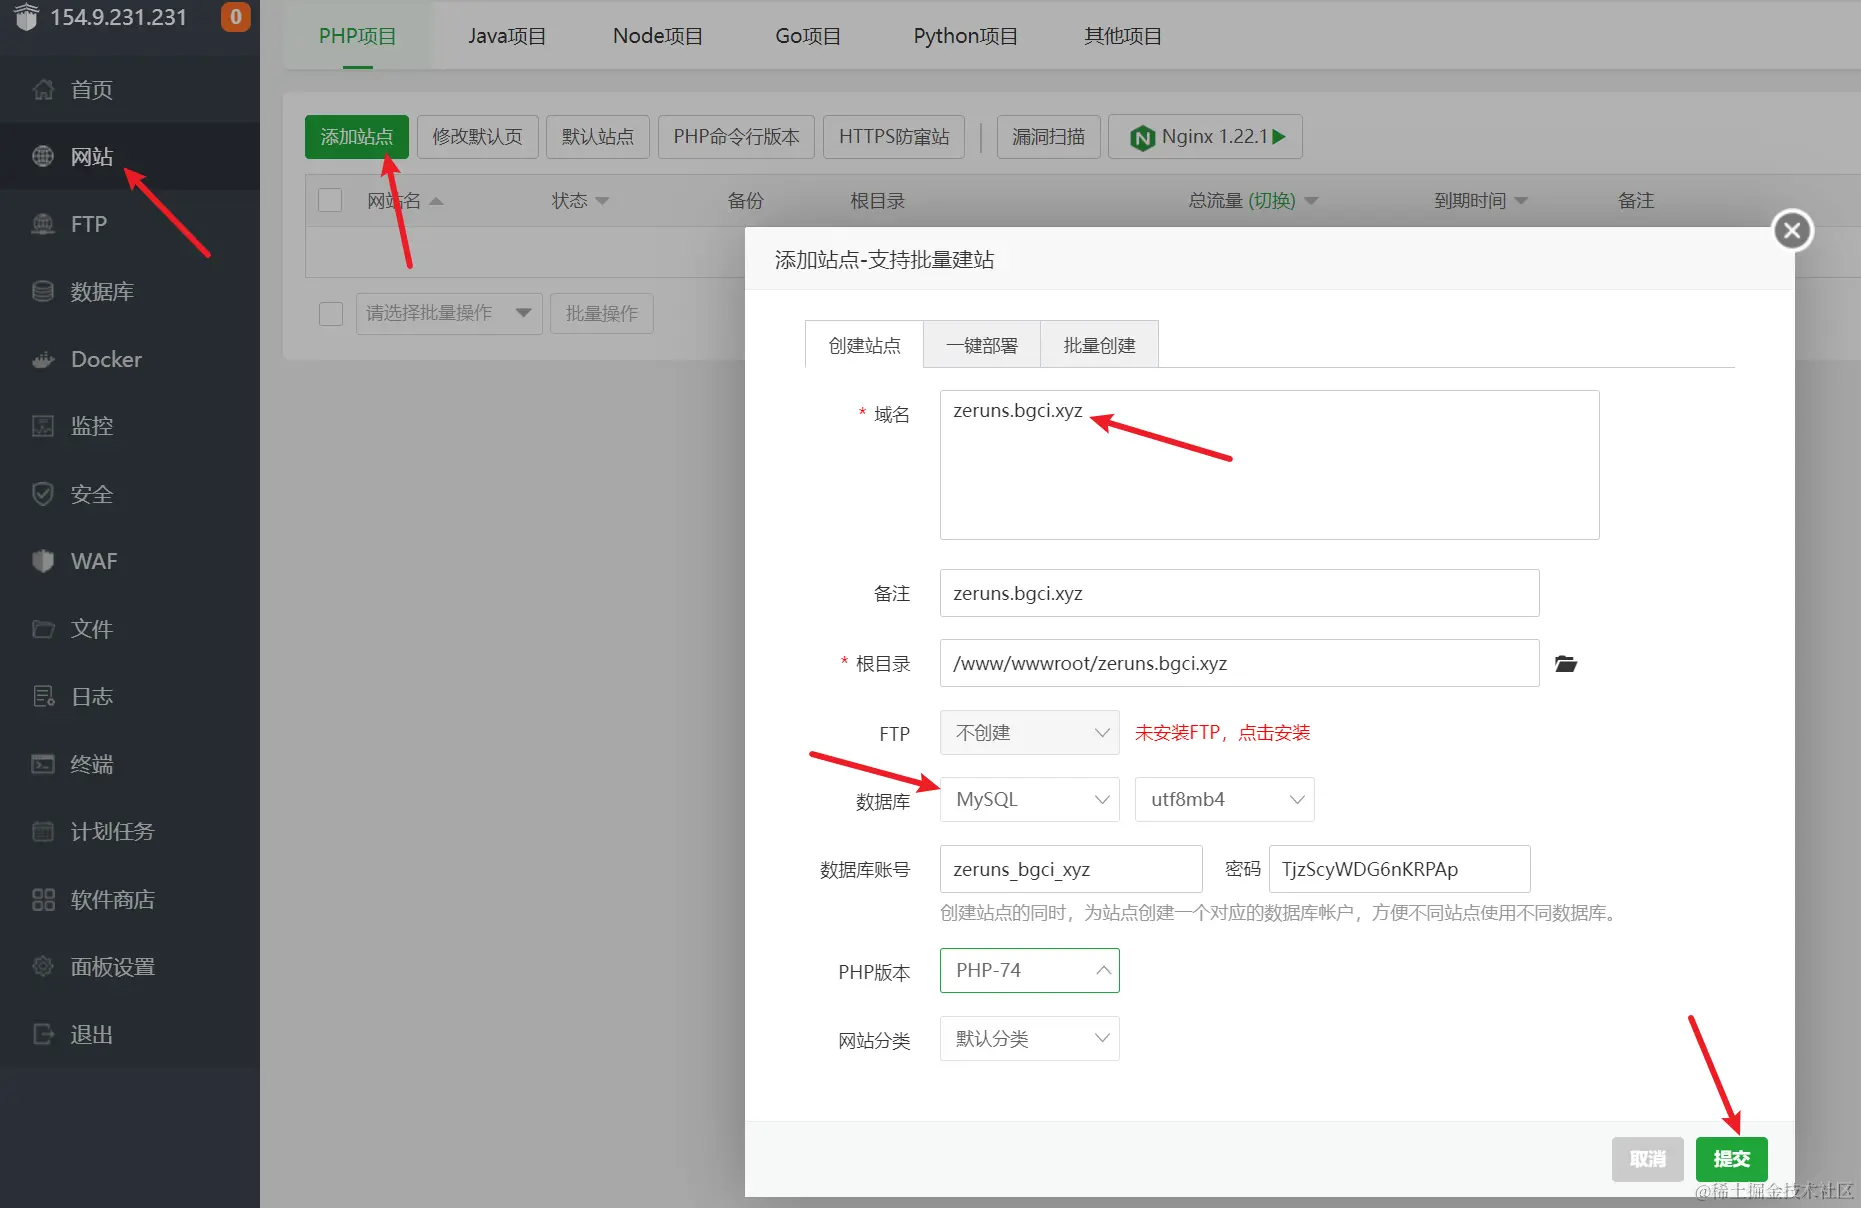This screenshot has height=1208, width=1861.
Task: Click the 软件商店 grid icon
Action: click(x=43, y=899)
